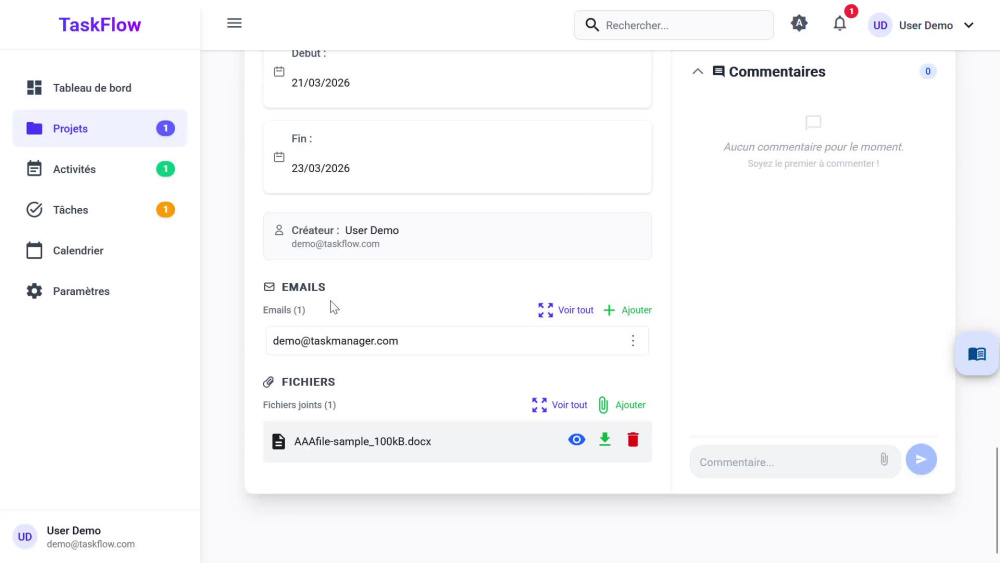The width and height of the screenshot is (1000, 563).
Task: Download AAAfile-sample_100kB.docx
Action: coord(605,439)
